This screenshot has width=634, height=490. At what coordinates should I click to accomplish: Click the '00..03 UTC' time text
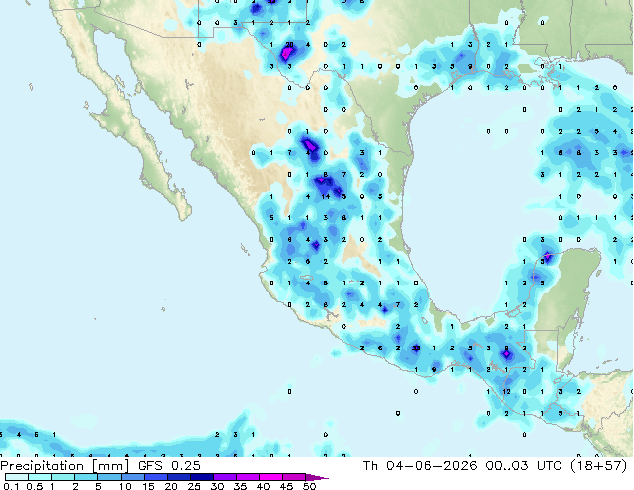(x=524, y=466)
